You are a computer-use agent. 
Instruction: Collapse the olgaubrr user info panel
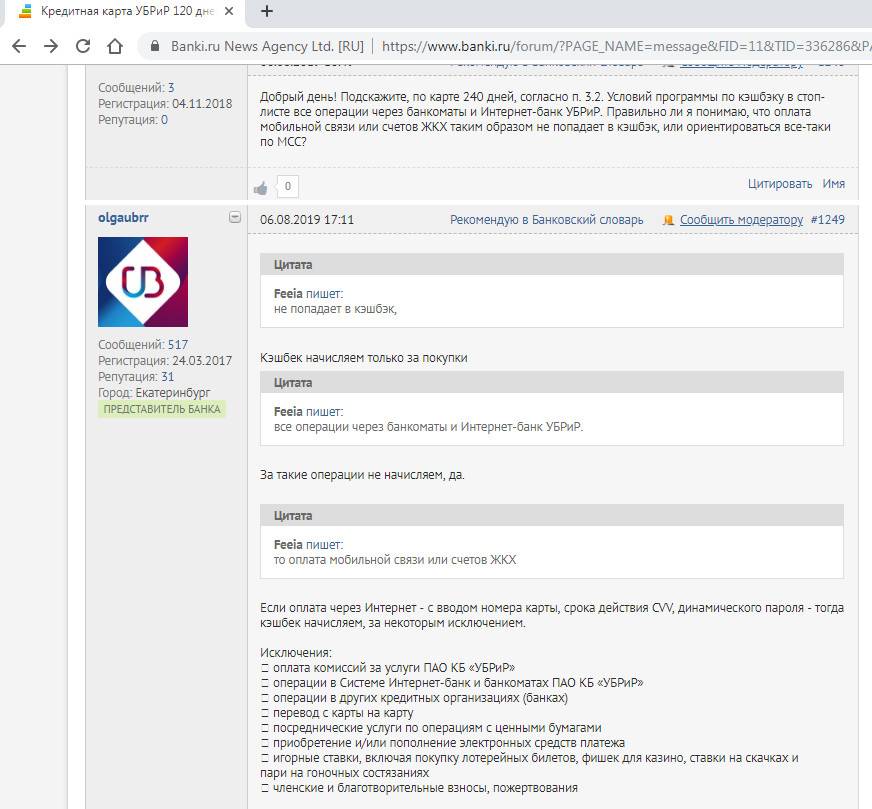point(234,217)
